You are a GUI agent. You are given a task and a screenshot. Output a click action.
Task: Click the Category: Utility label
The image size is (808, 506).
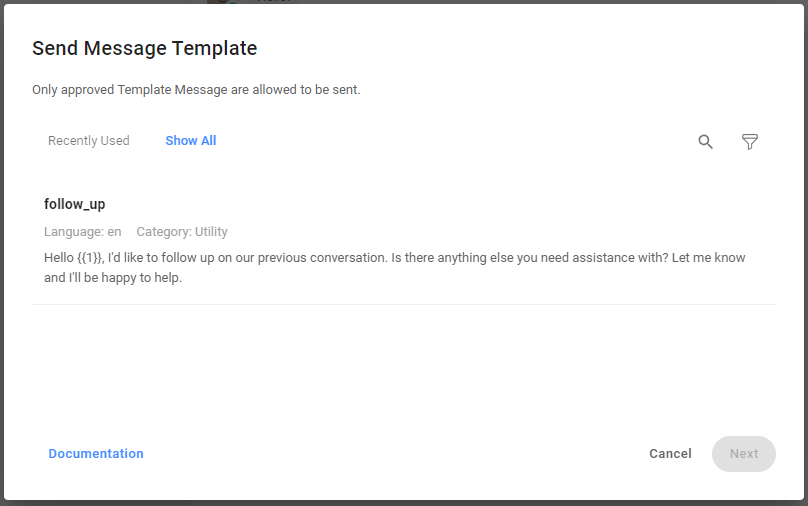pyautogui.click(x=182, y=232)
